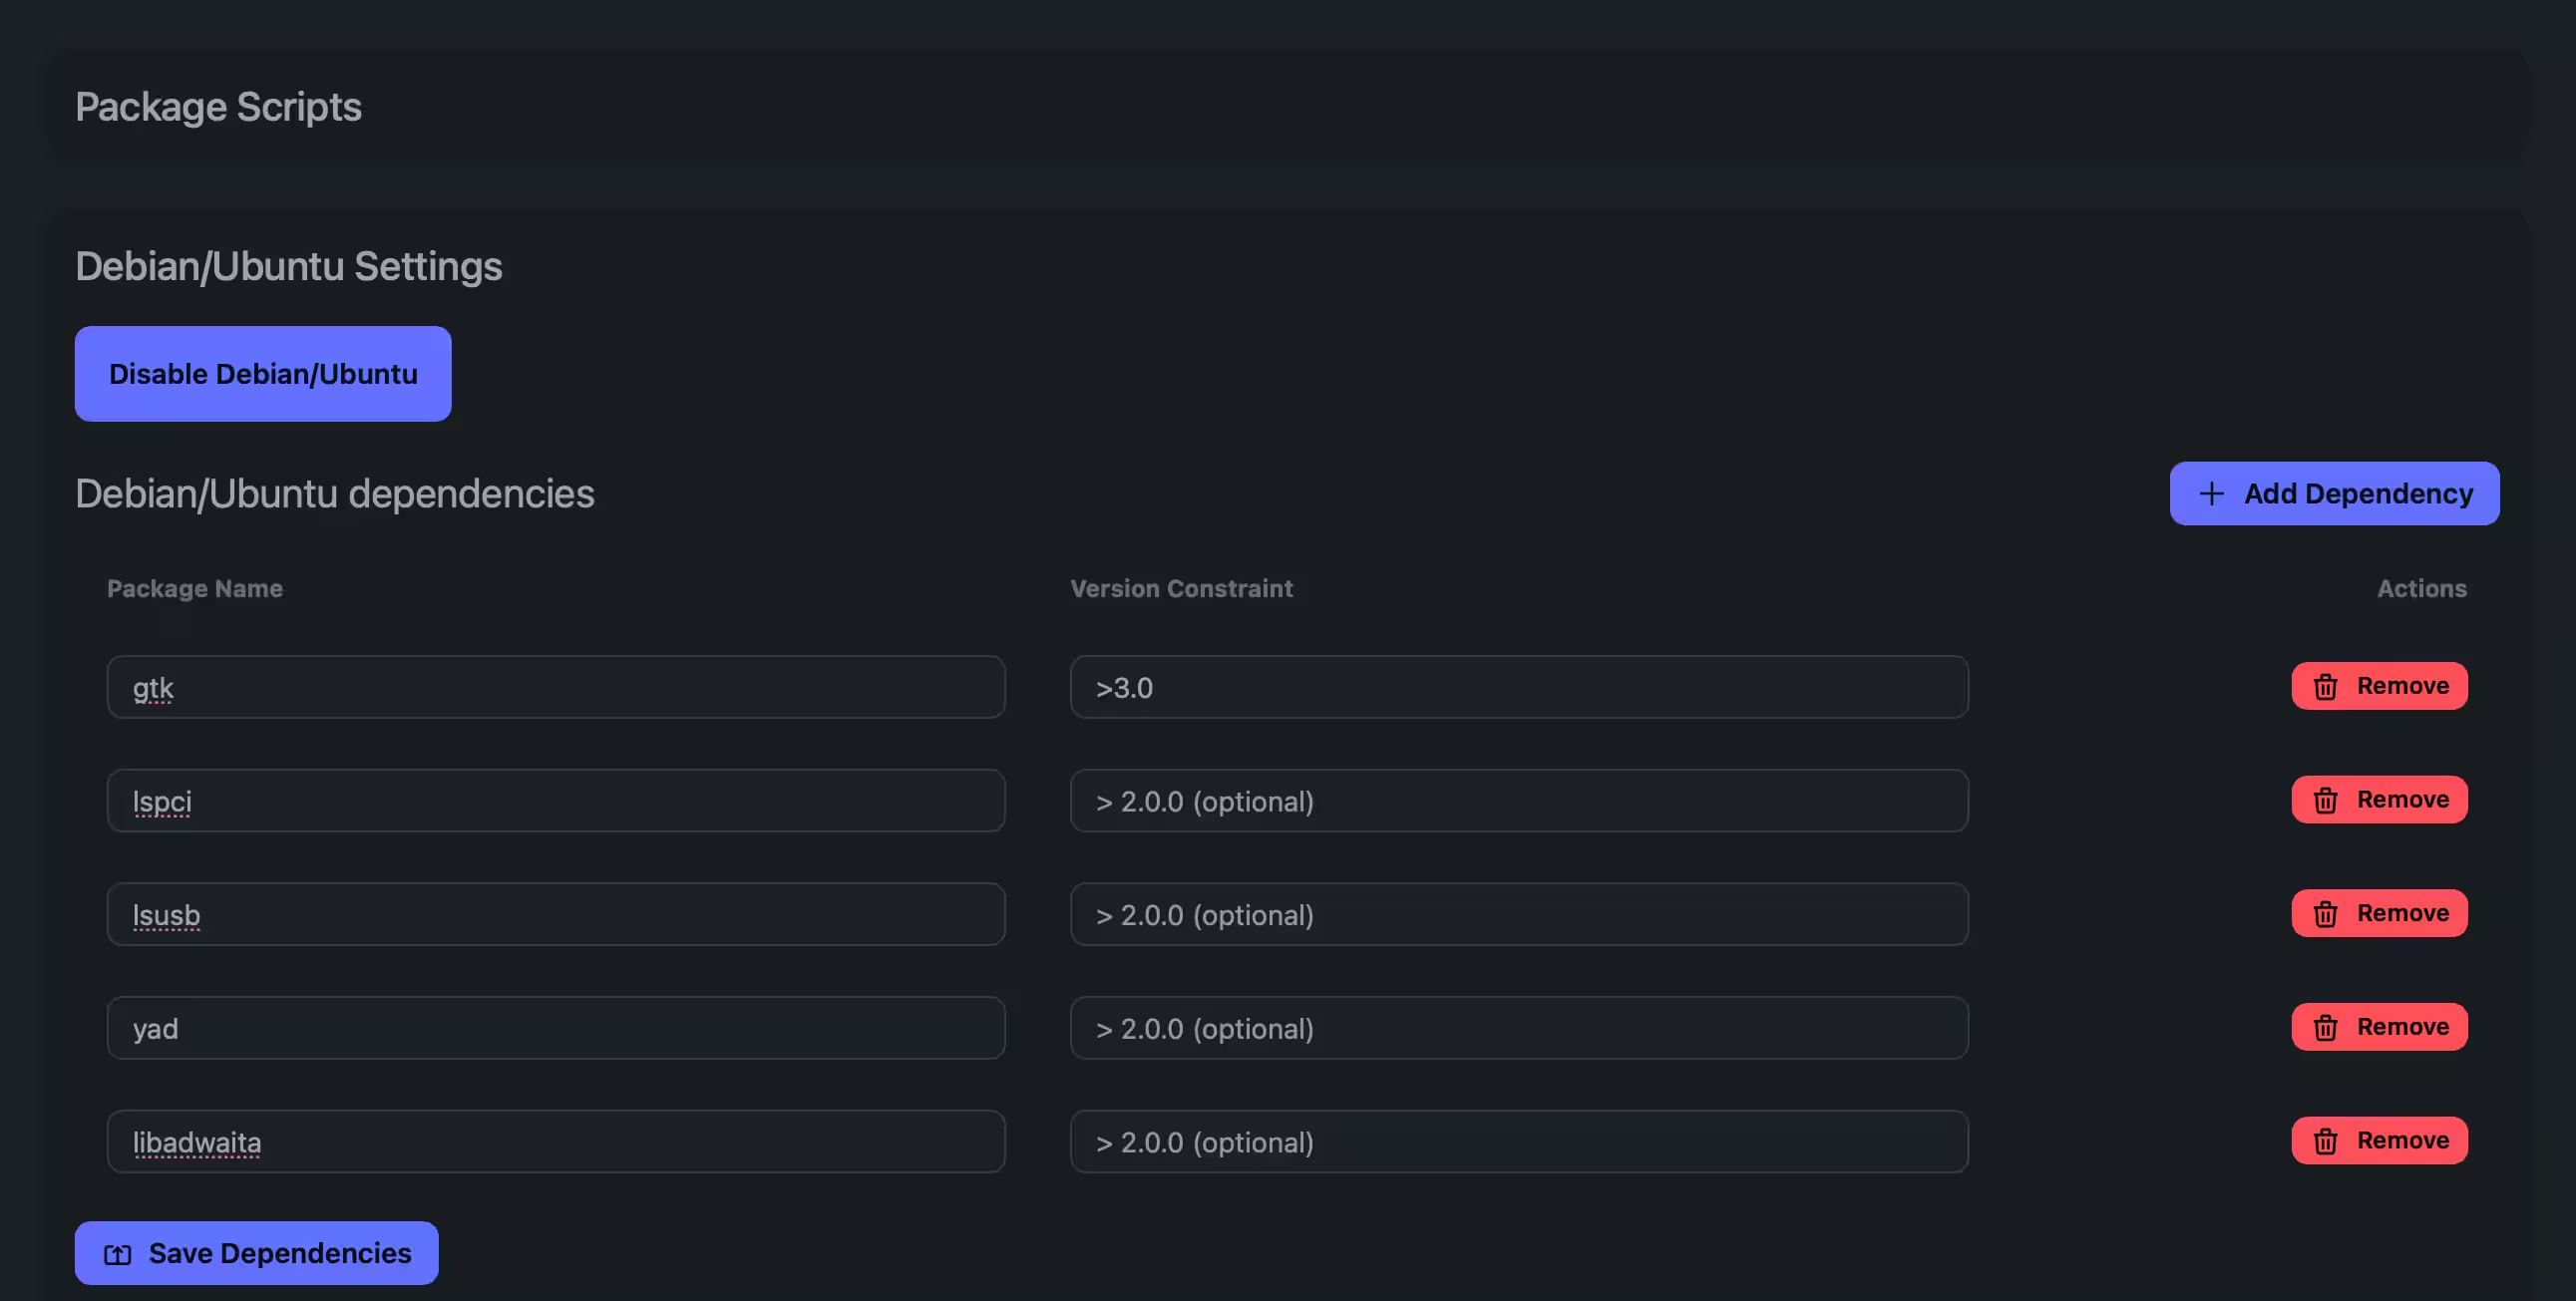
Task: Click the libadwaita version constraint field
Action: tap(1518, 1142)
